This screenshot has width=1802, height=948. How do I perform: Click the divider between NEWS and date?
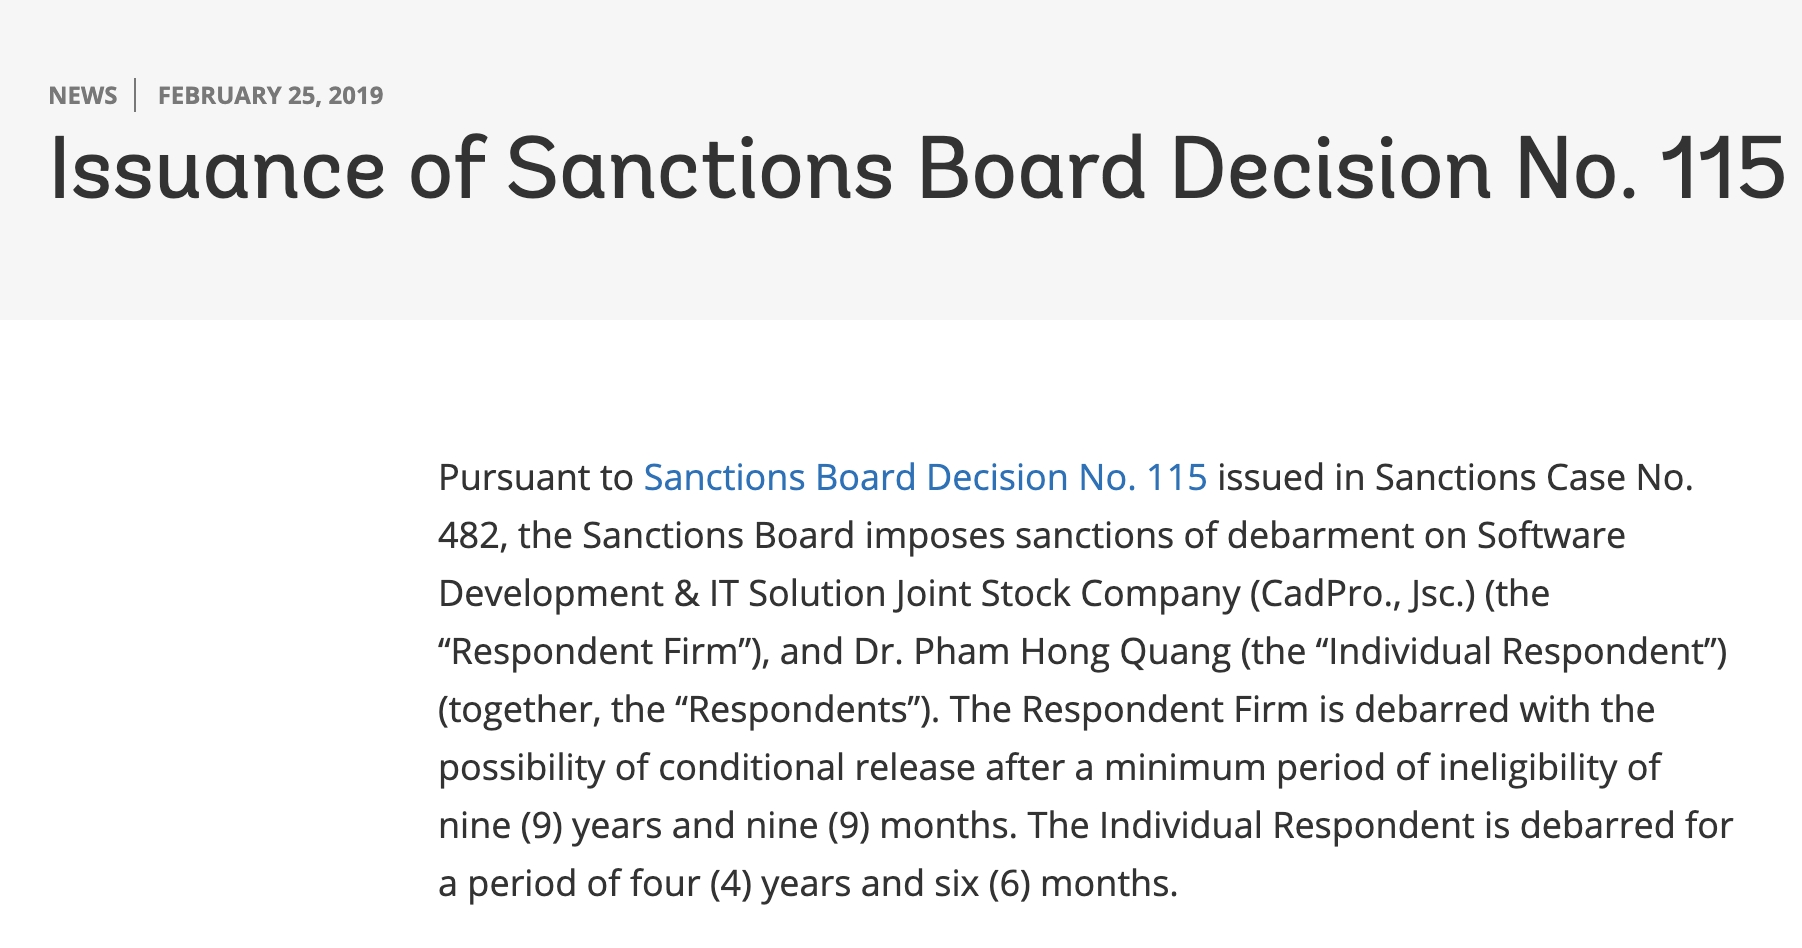(136, 96)
